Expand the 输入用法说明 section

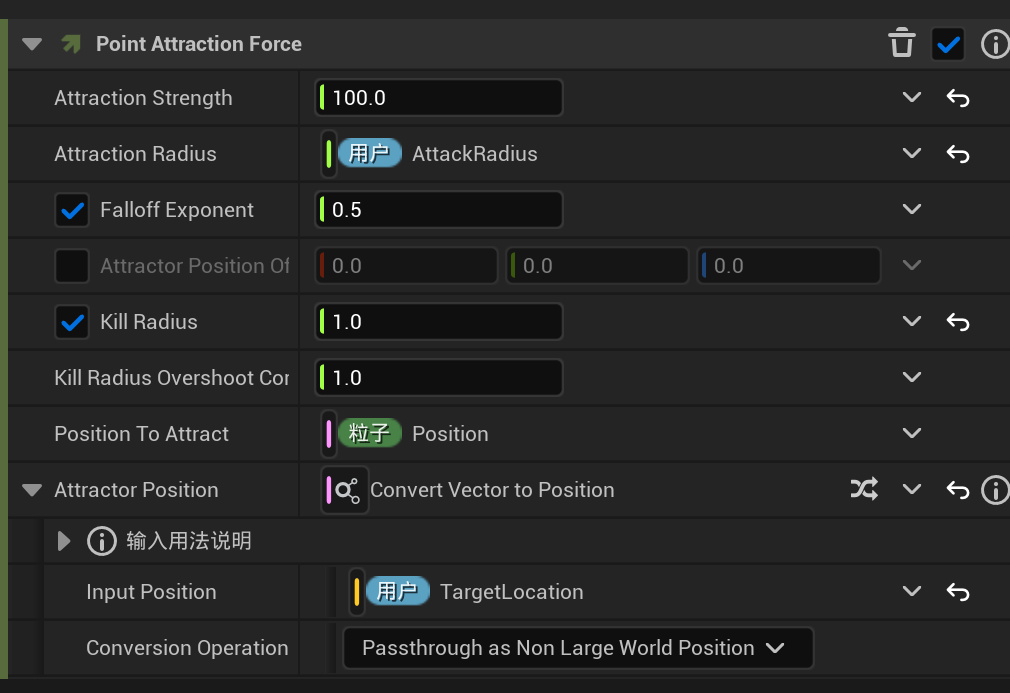65,542
